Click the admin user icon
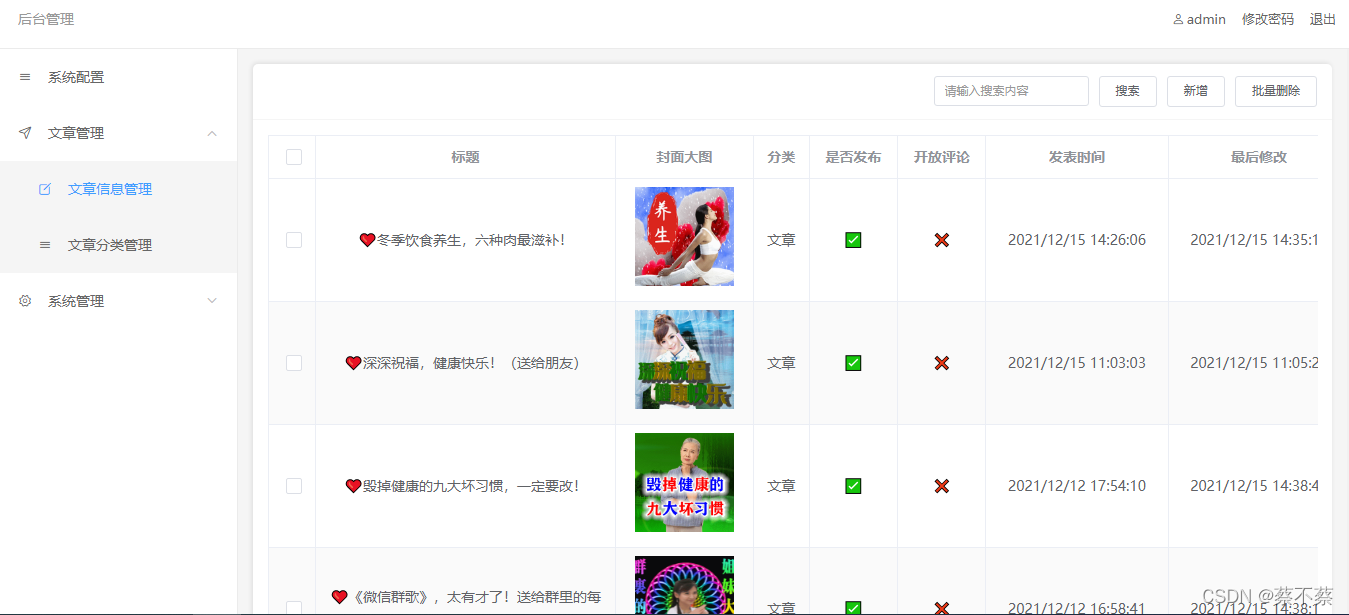This screenshot has height=615, width=1349. tap(1178, 19)
